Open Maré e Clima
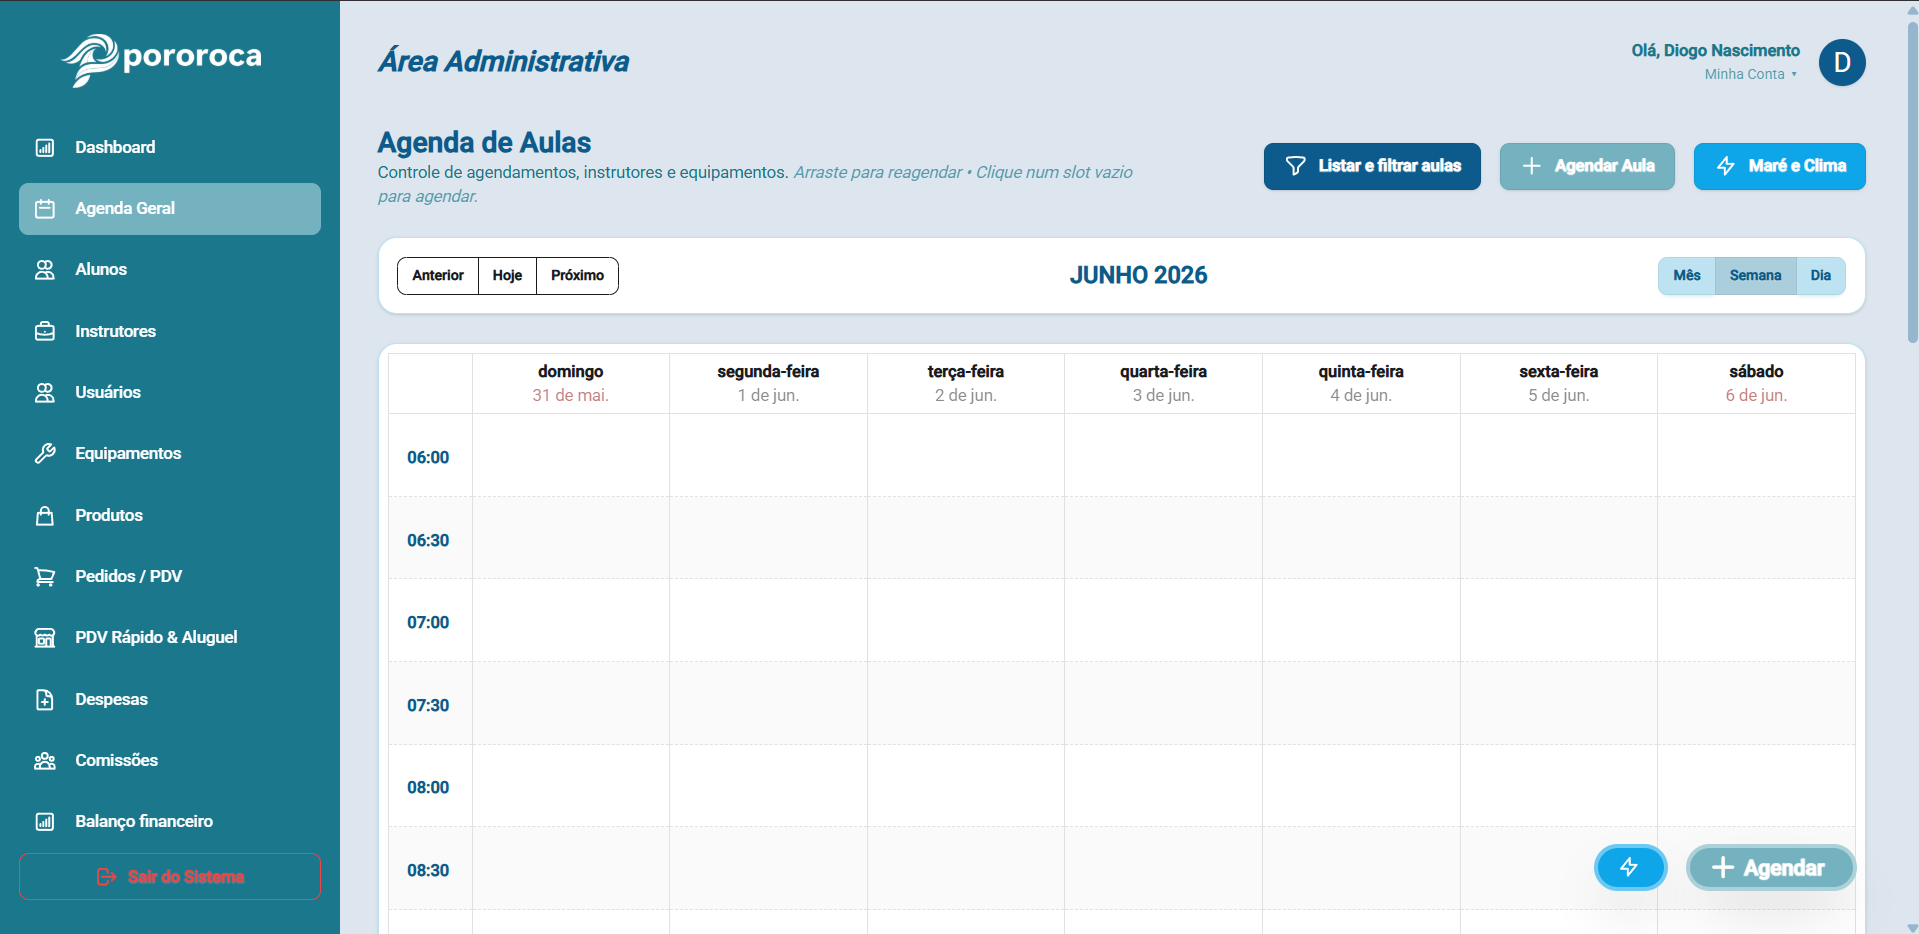Image resolution: width=1919 pixels, height=934 pixels. [x=1779, y=166]
